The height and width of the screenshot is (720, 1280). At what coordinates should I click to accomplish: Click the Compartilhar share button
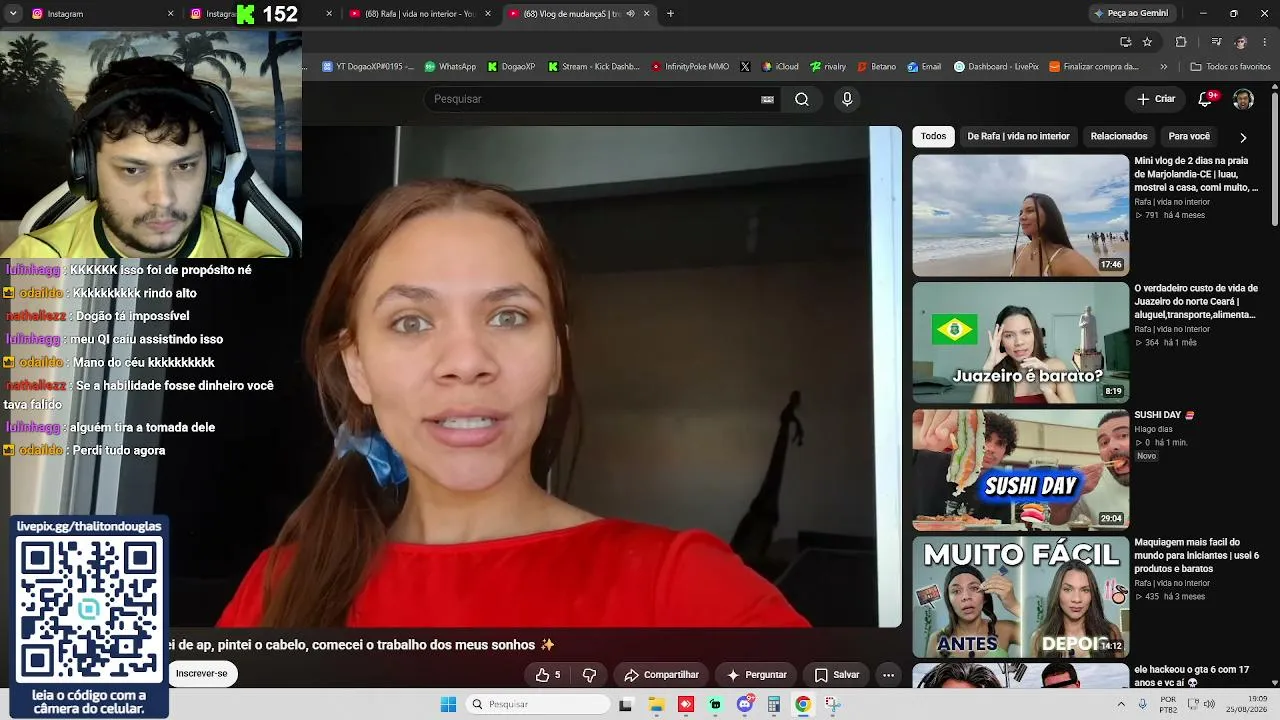661,675
